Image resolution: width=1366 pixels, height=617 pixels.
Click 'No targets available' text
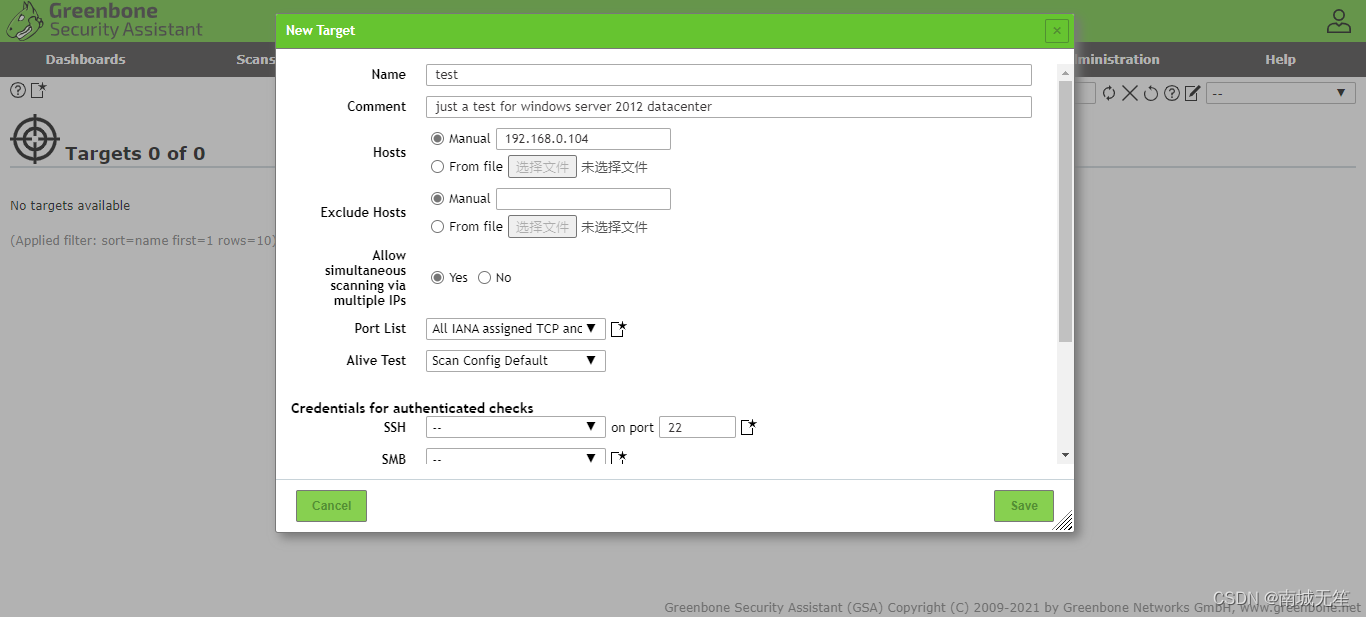click(x=70, y=206)
